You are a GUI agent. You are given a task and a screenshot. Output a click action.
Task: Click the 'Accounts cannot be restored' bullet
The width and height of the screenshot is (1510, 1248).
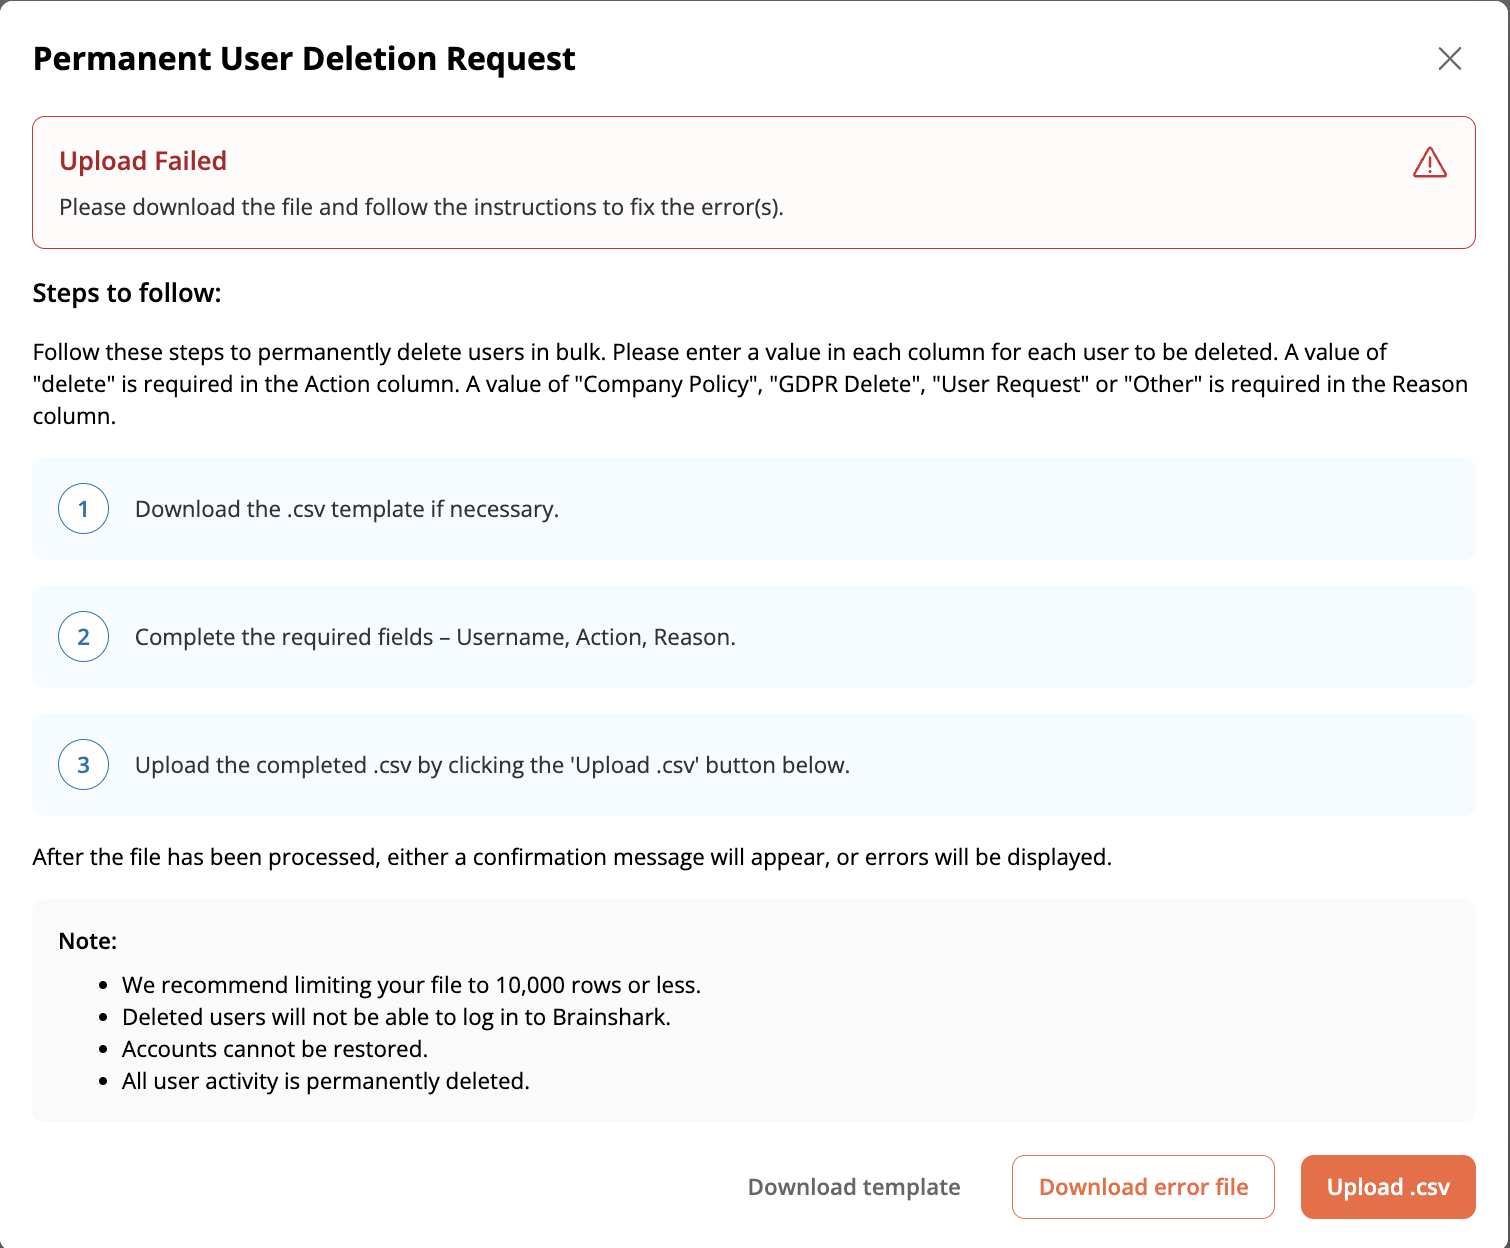pyautogui.click(x=275, y=1049)
